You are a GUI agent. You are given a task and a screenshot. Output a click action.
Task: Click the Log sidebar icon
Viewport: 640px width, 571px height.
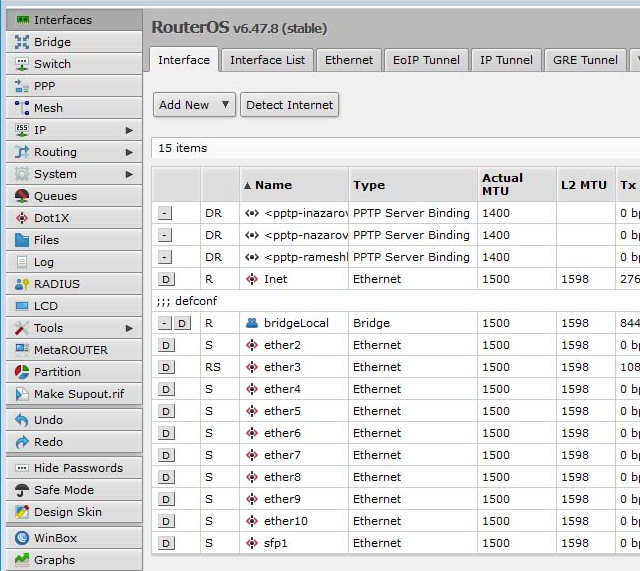tap(22, 262)
